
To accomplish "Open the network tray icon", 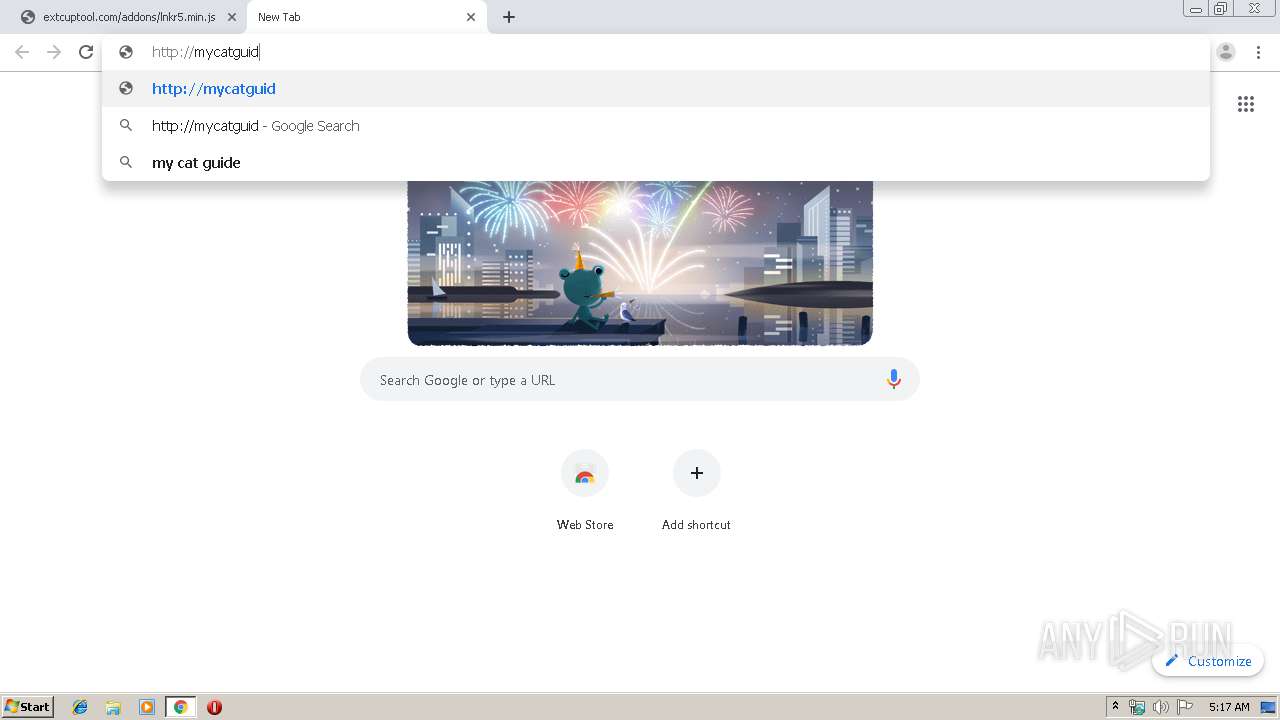I will tap(1137, 707).
